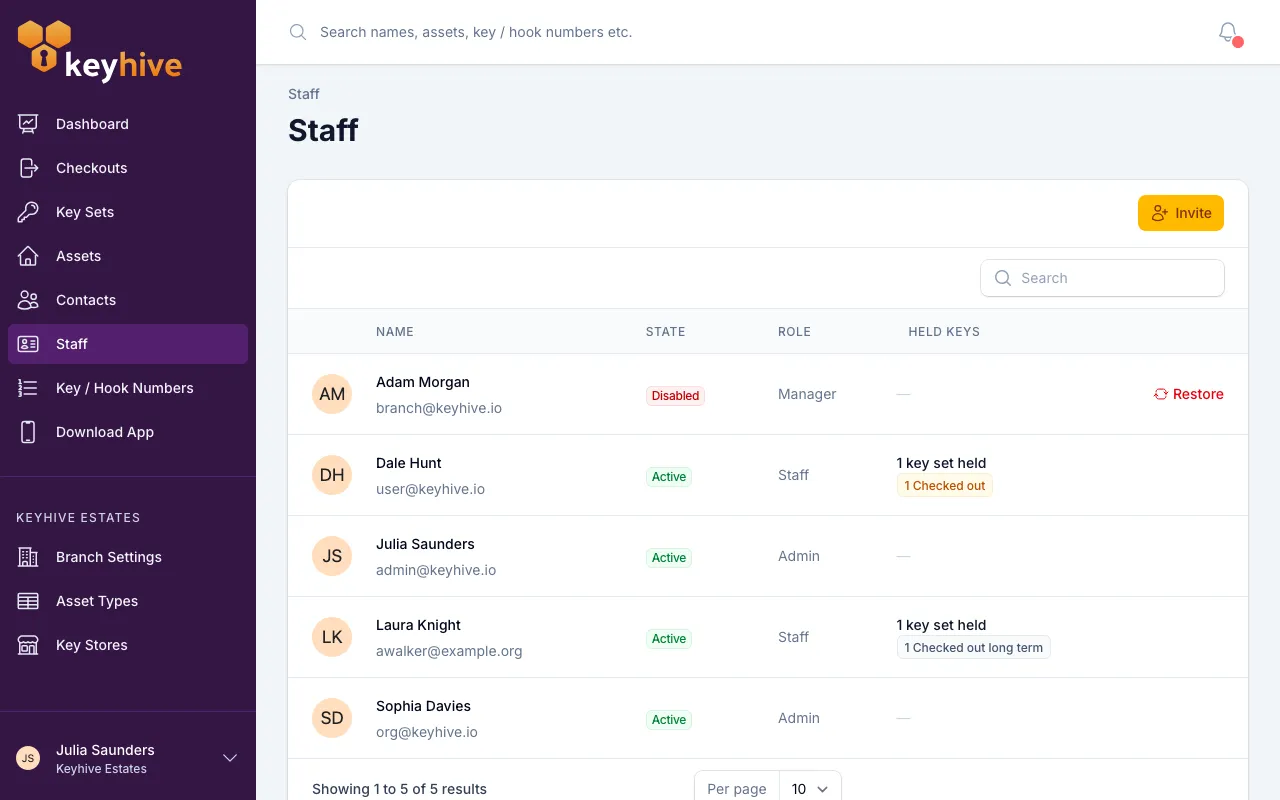Screen dimensions: 1280x800
Task: Click the Dashboard chart icon
Action: 28,124
